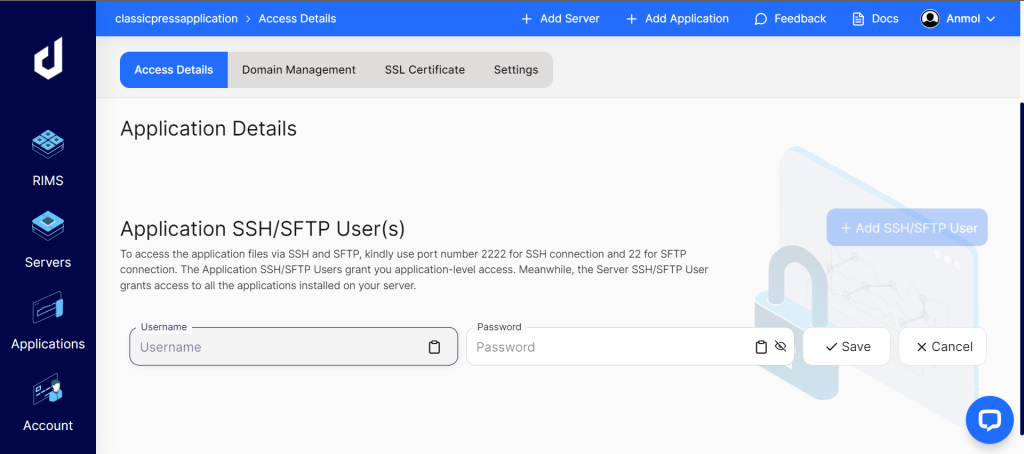
Task: Click Add SSH/SFTP User button
Action: (907, 228)
